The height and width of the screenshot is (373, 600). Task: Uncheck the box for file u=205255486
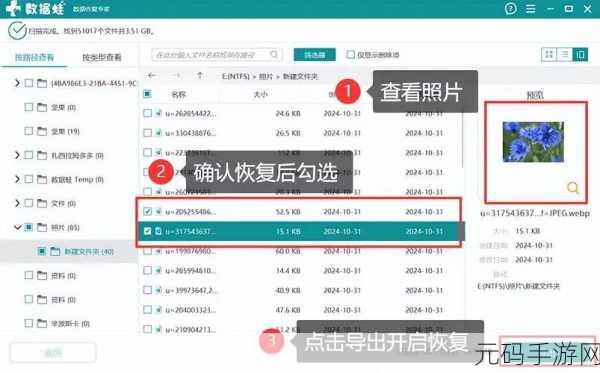(x=147, y=211)
